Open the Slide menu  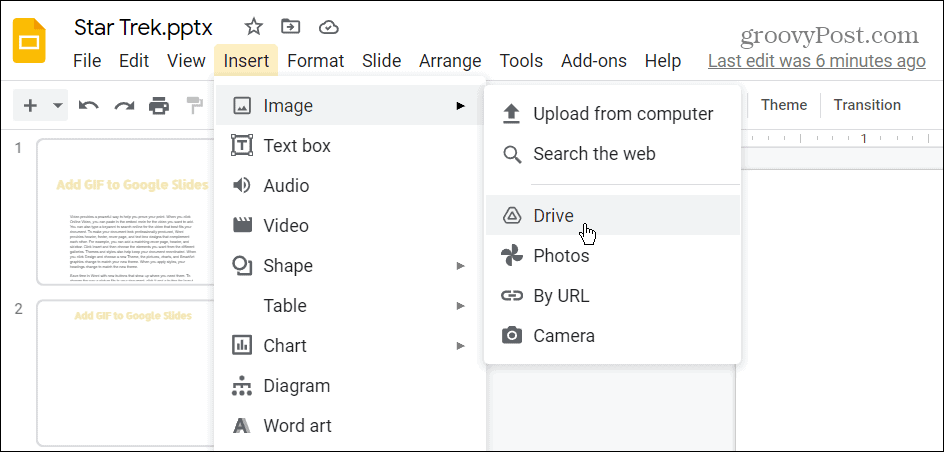382,61
